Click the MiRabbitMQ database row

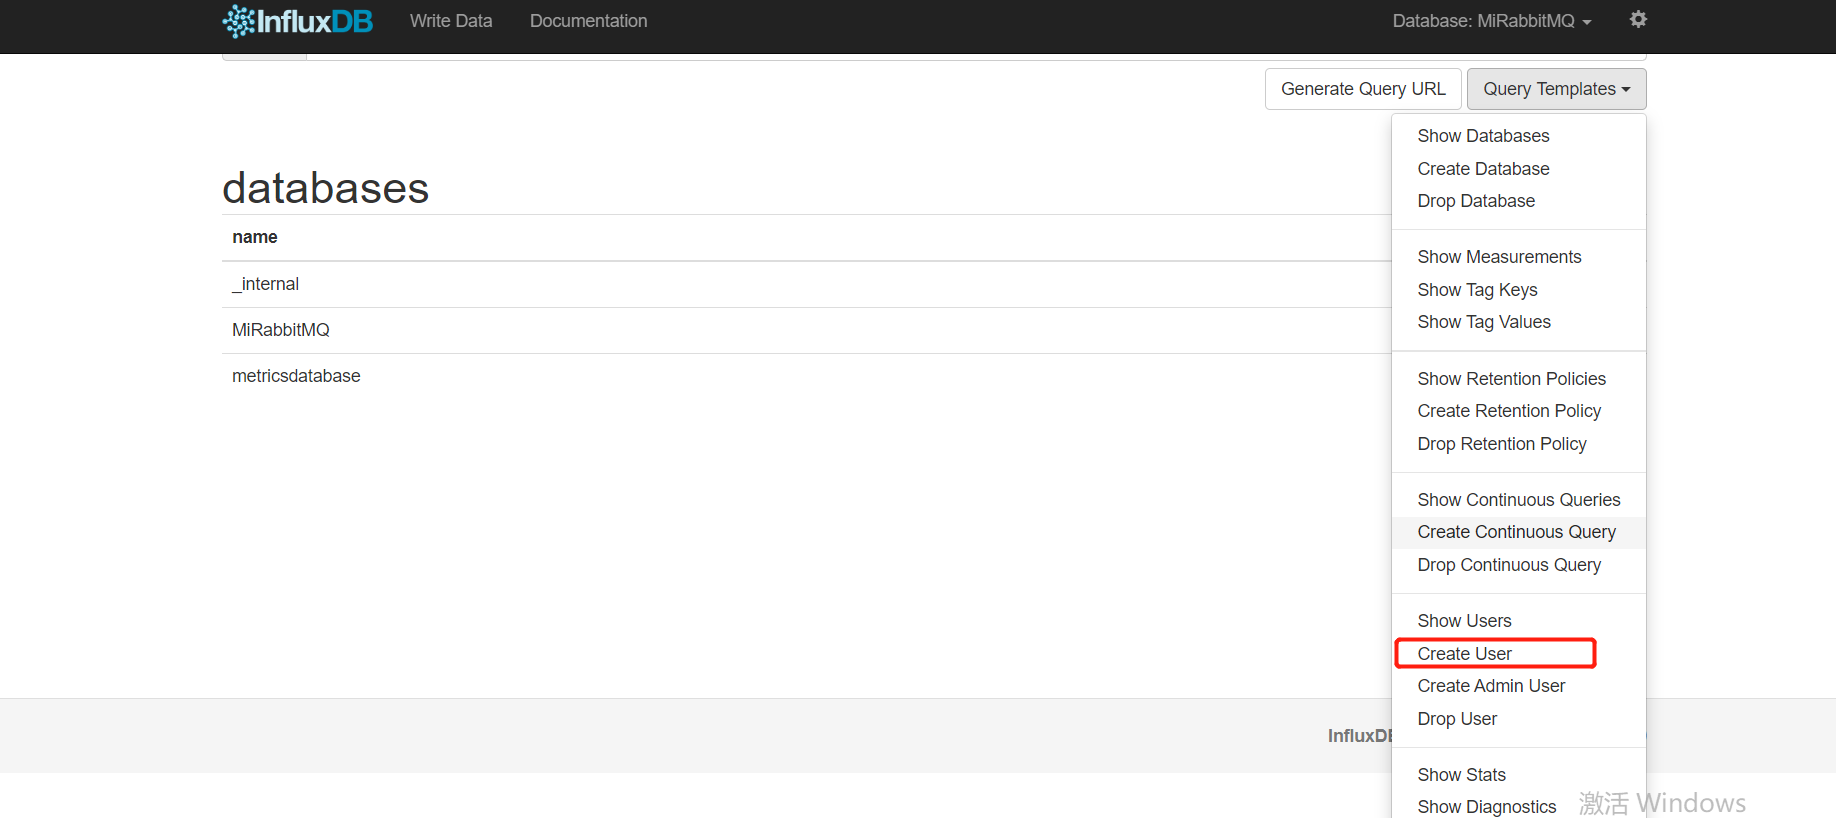coord(806,330)
